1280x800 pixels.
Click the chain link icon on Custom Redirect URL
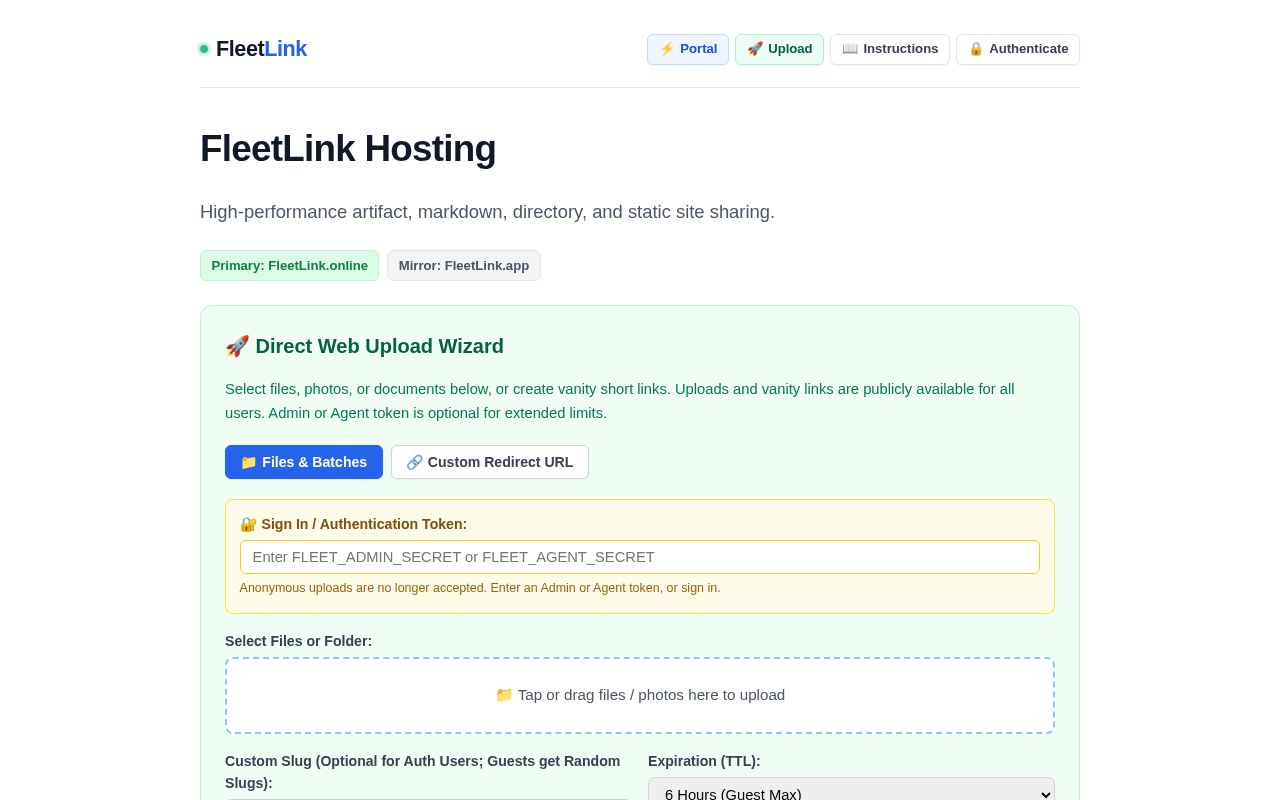pyautogui.click(x=415, y=462)
